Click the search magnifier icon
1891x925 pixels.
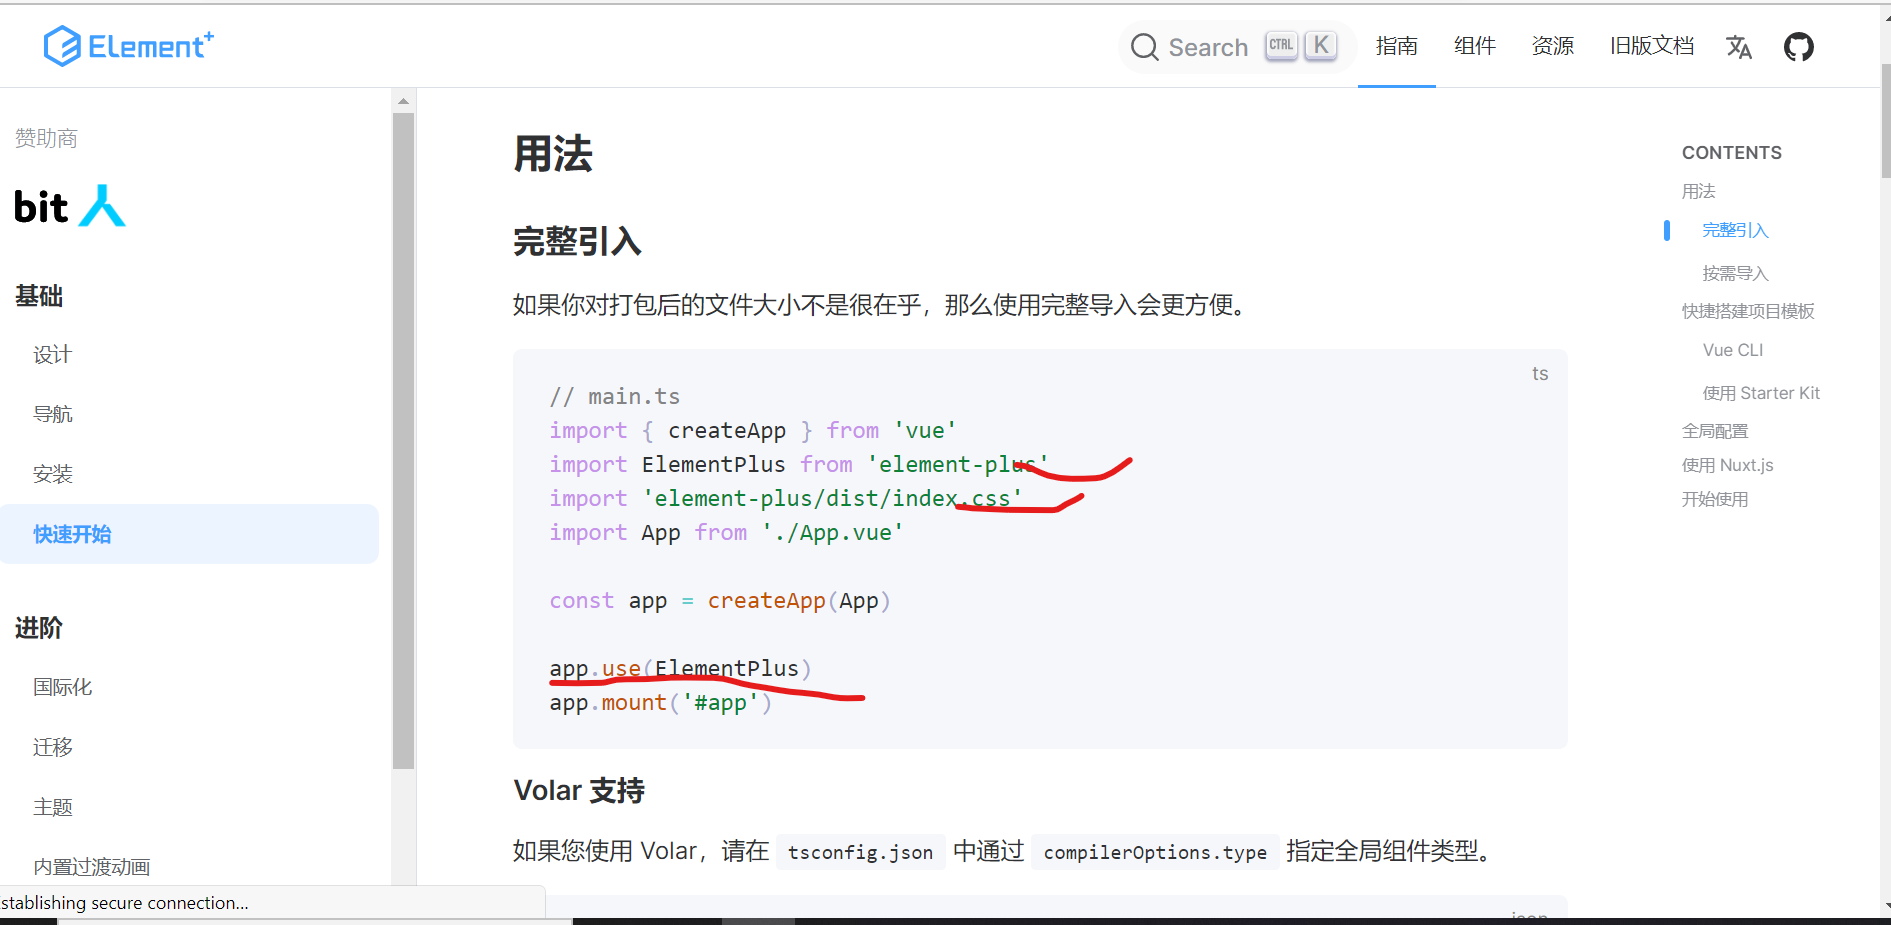(1143, 46)
